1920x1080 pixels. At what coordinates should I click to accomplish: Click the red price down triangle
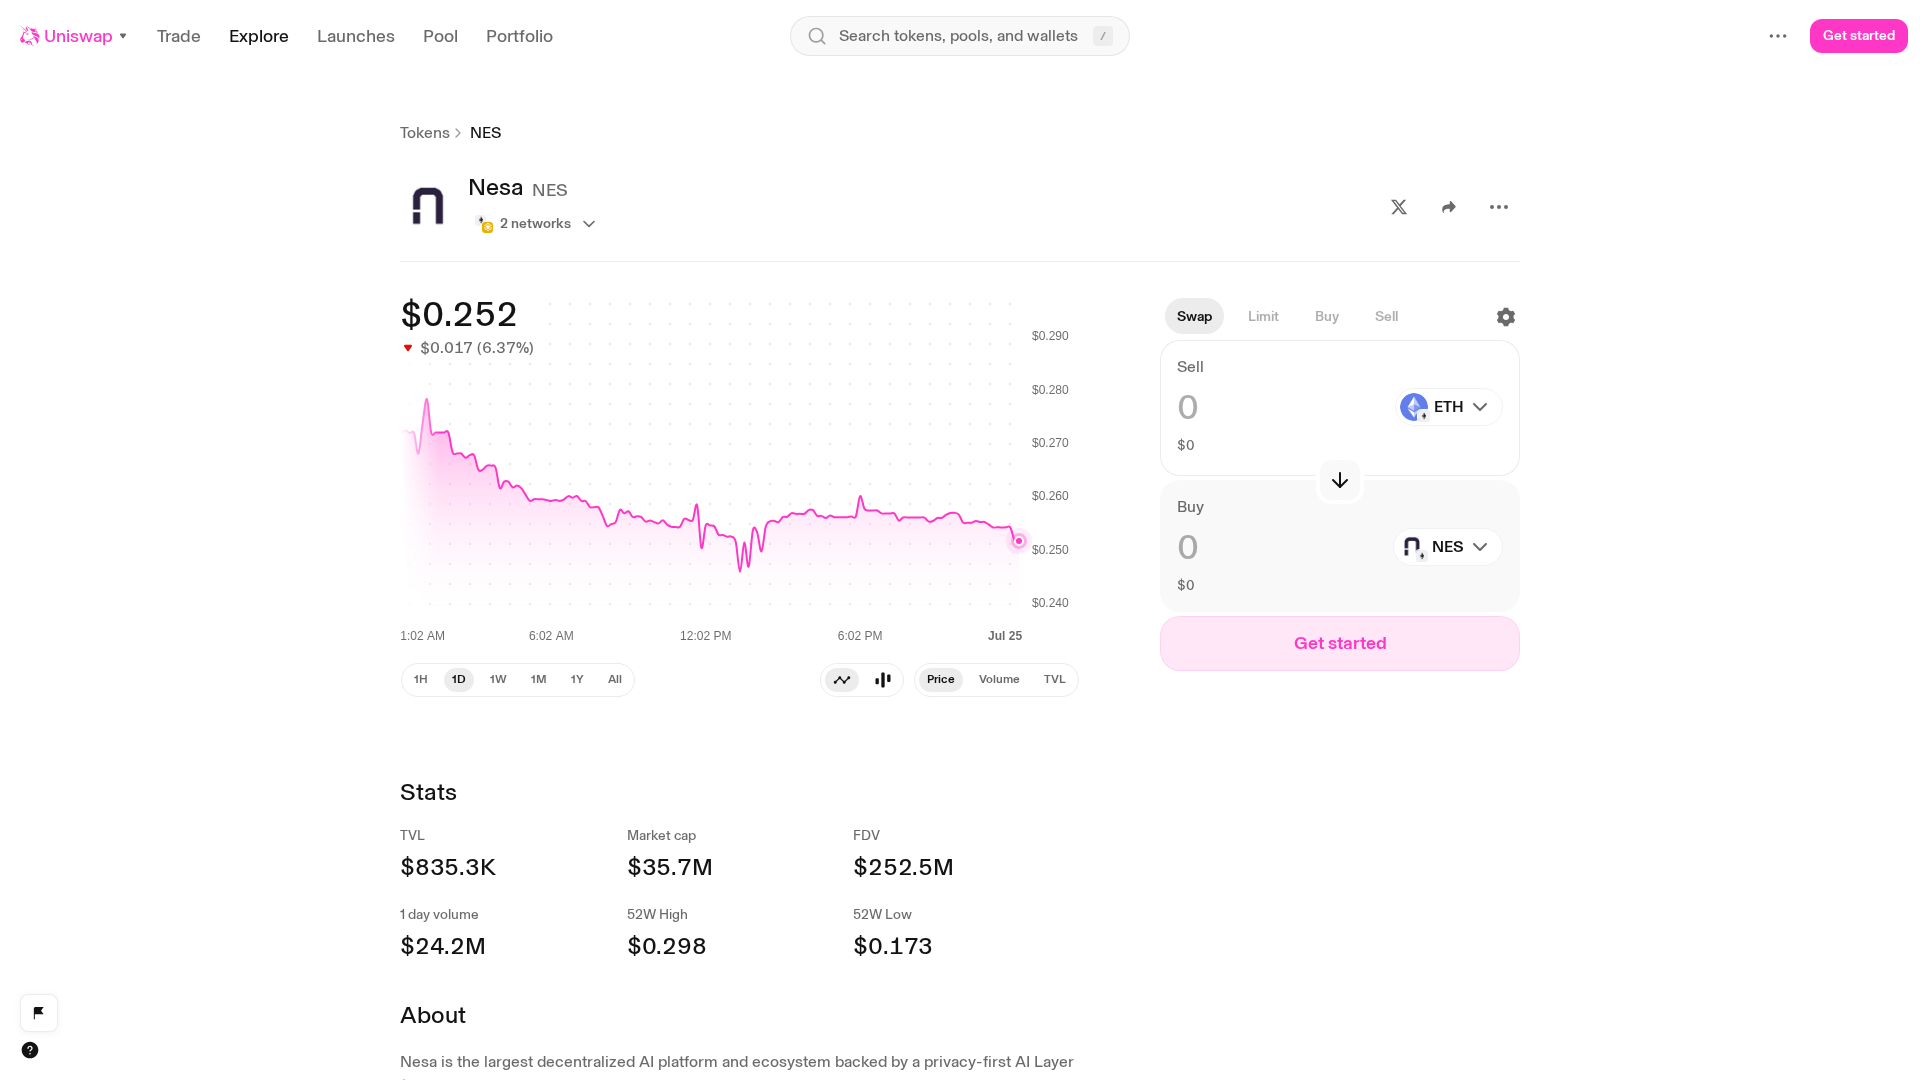click(x=408, y=348)
